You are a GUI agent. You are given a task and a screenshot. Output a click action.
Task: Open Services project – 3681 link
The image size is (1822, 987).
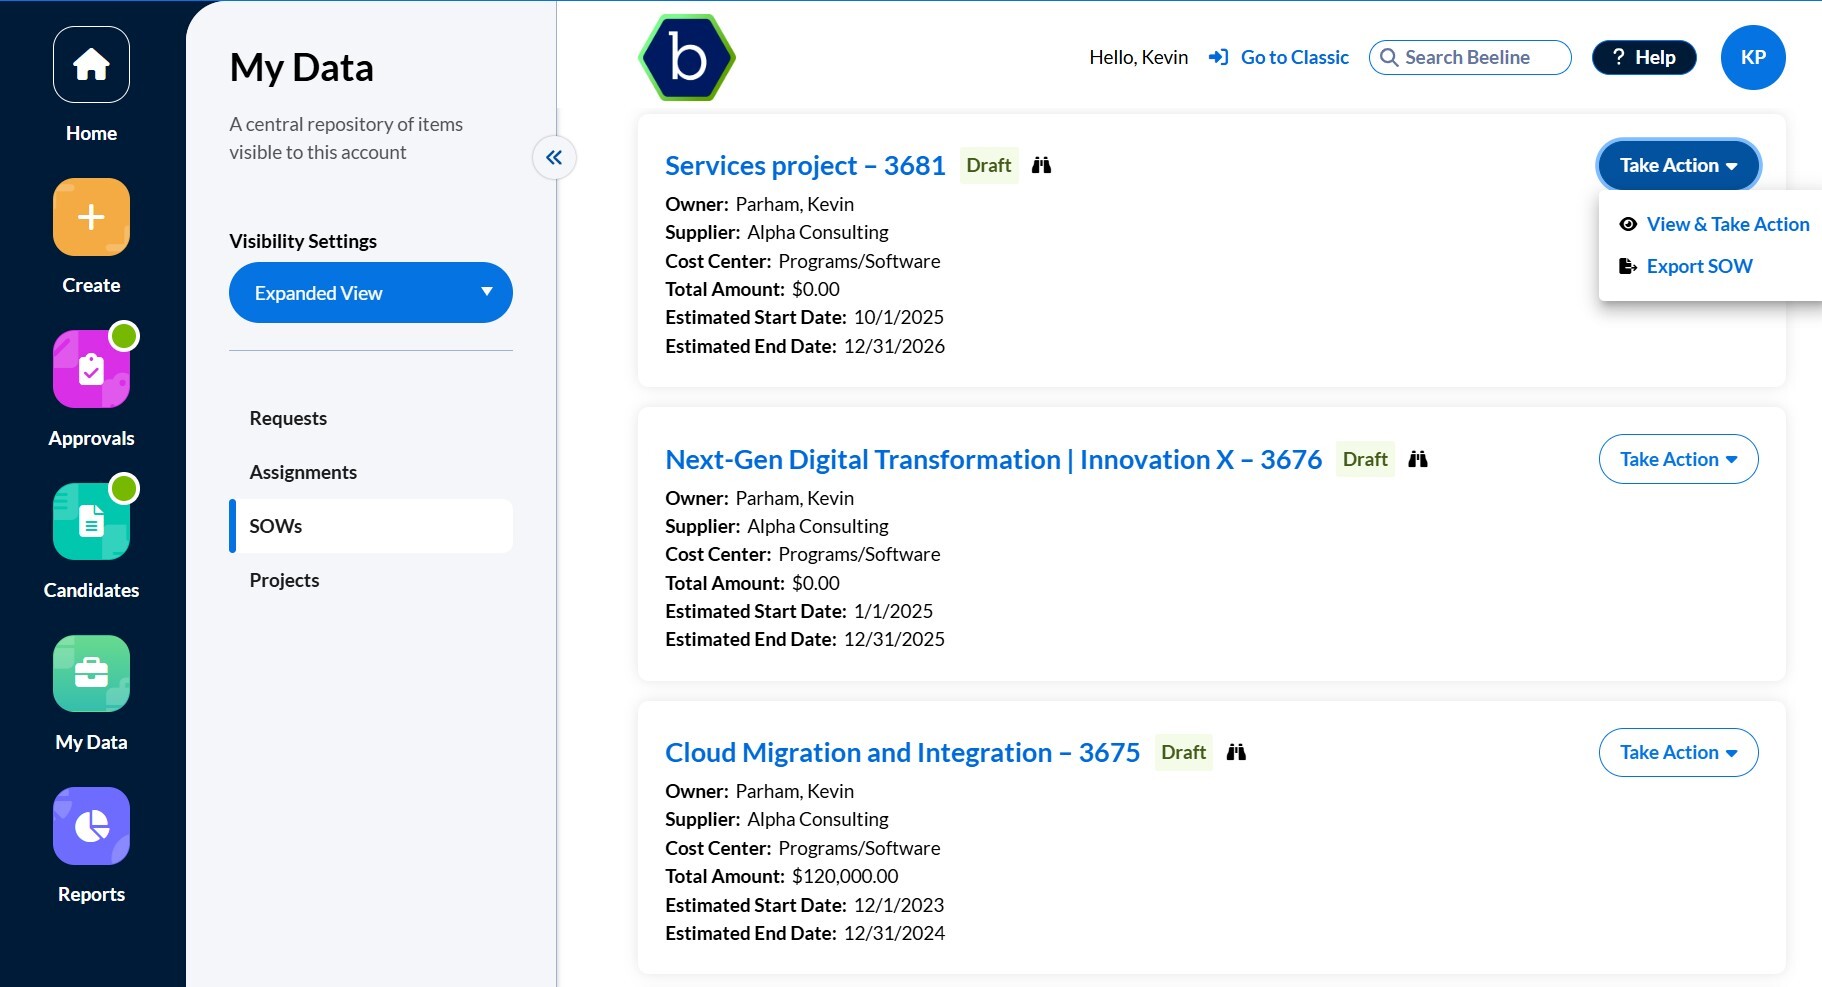[x=805, y=165]
